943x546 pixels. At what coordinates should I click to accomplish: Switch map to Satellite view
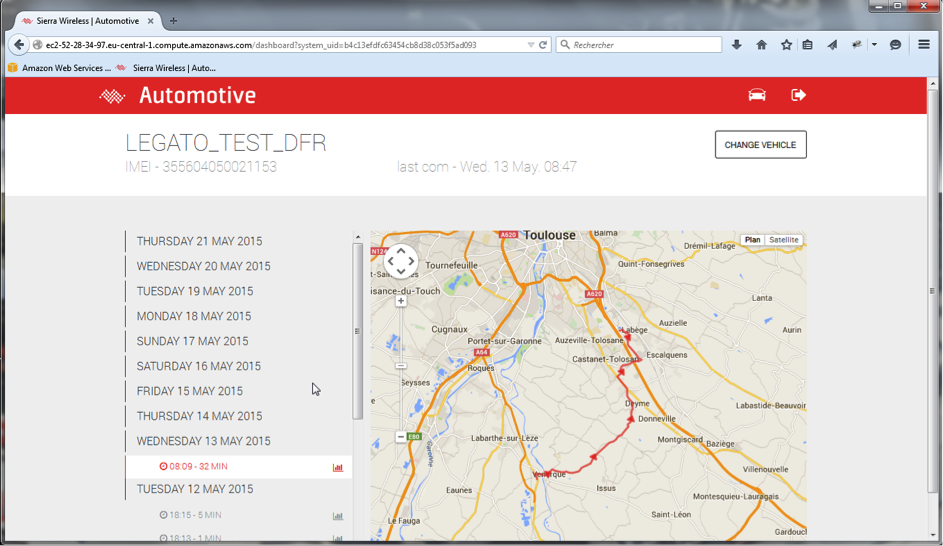click(x=784, y=239)
